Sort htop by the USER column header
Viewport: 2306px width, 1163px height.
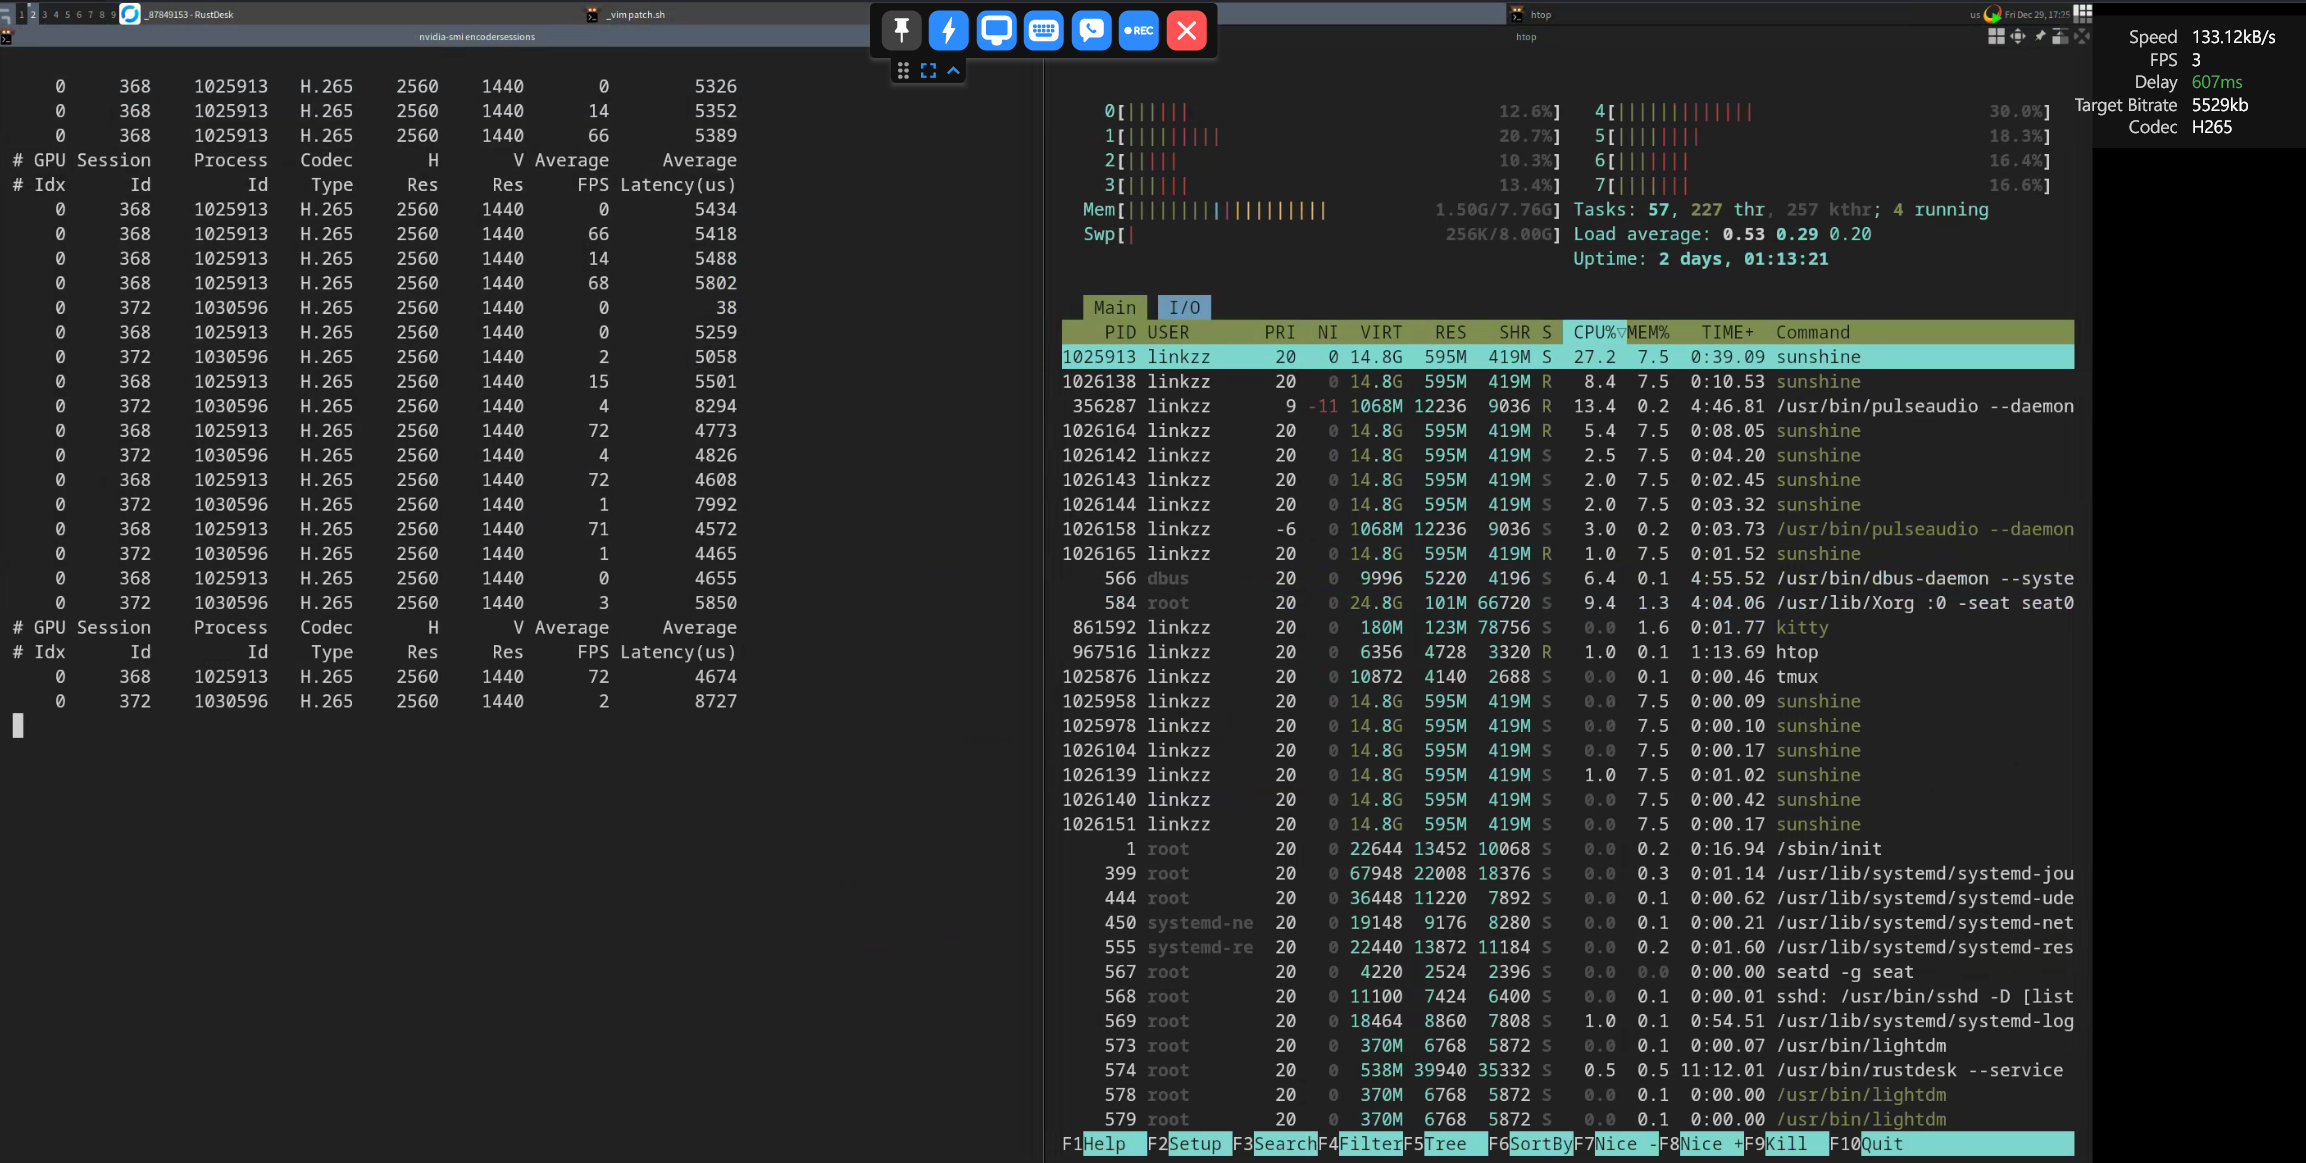tap(1168, 332)
